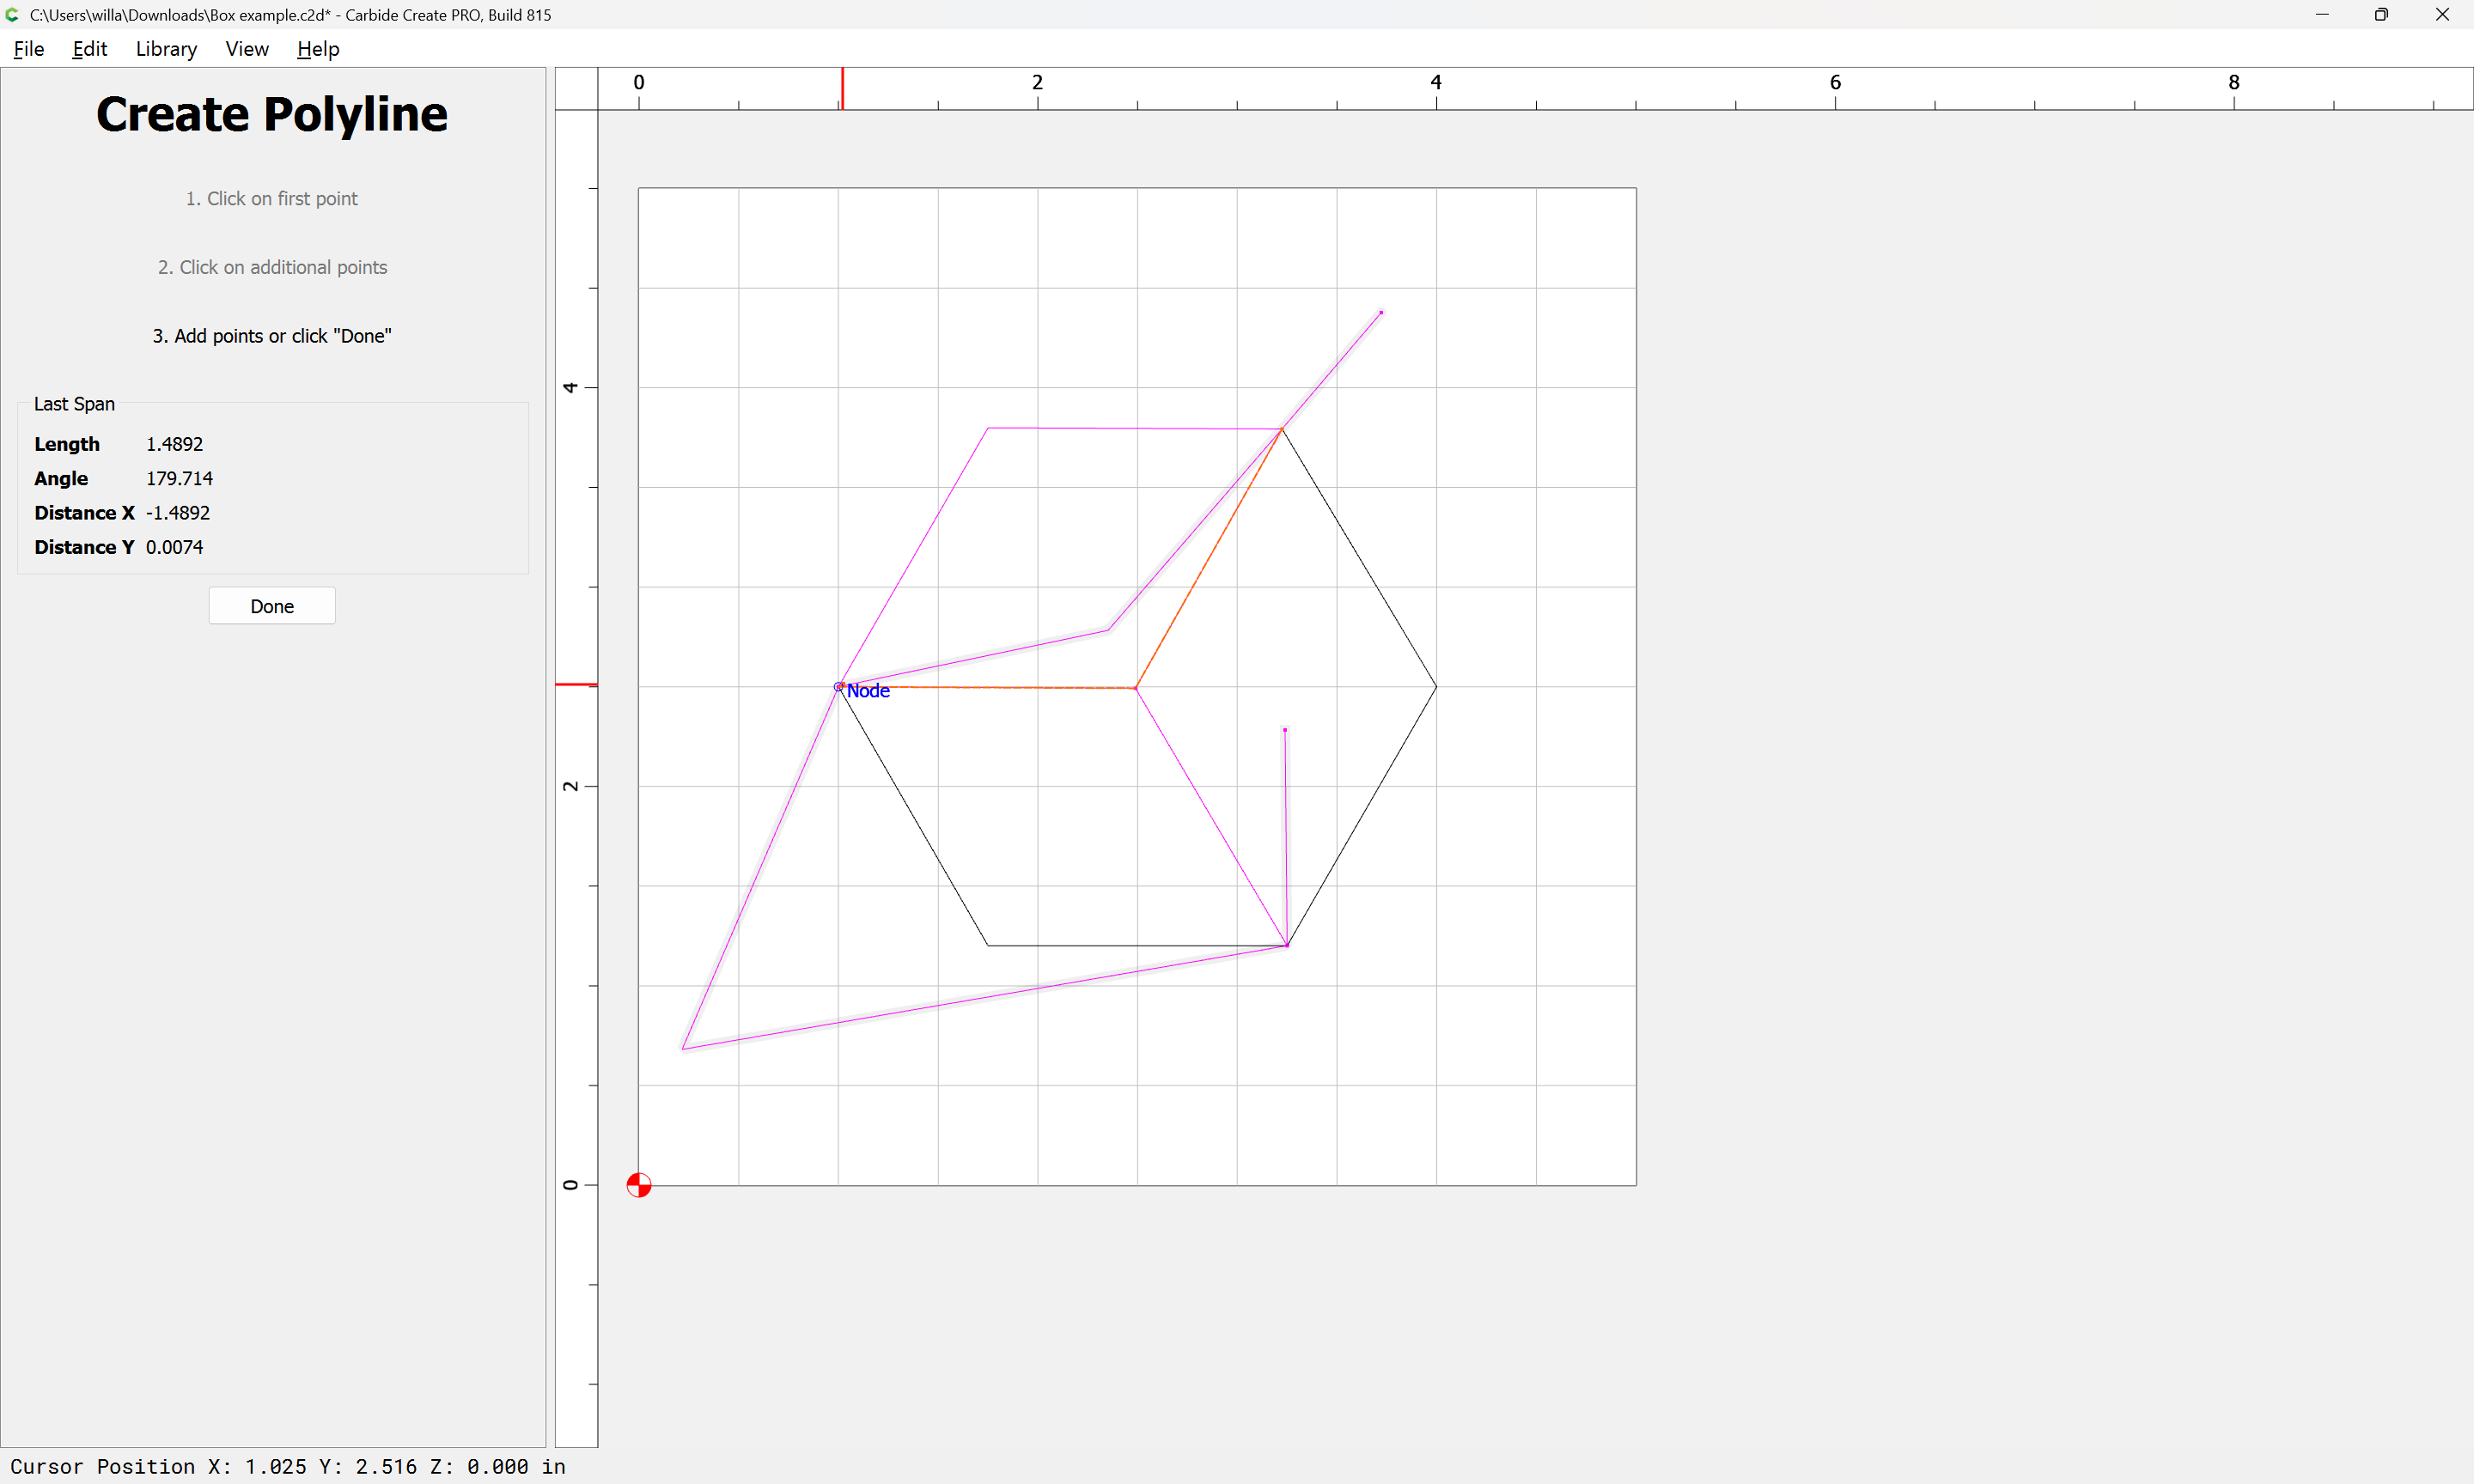Click the Carbide Create app icon
This screenshot has height=1484, width=2474.
click(13, 15)
